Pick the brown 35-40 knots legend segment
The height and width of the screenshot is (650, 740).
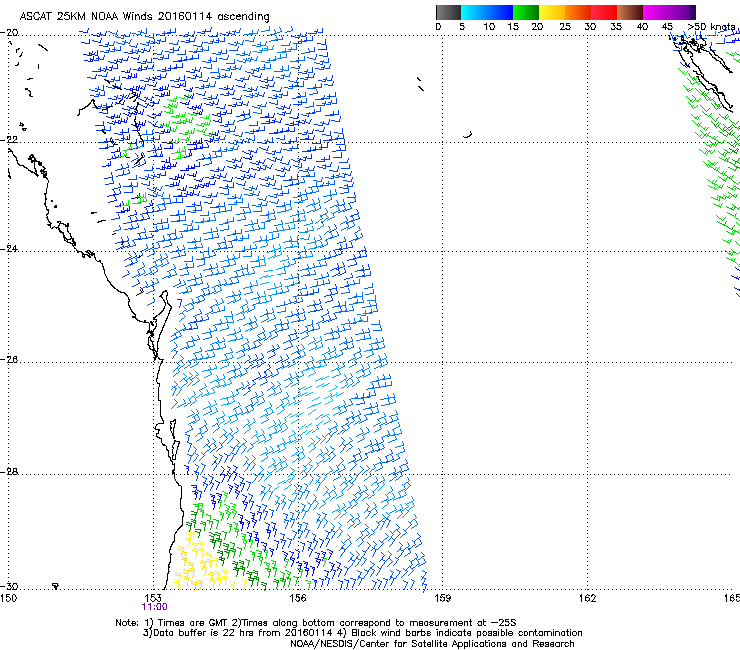pyautogui.click(x=630, y=12)
